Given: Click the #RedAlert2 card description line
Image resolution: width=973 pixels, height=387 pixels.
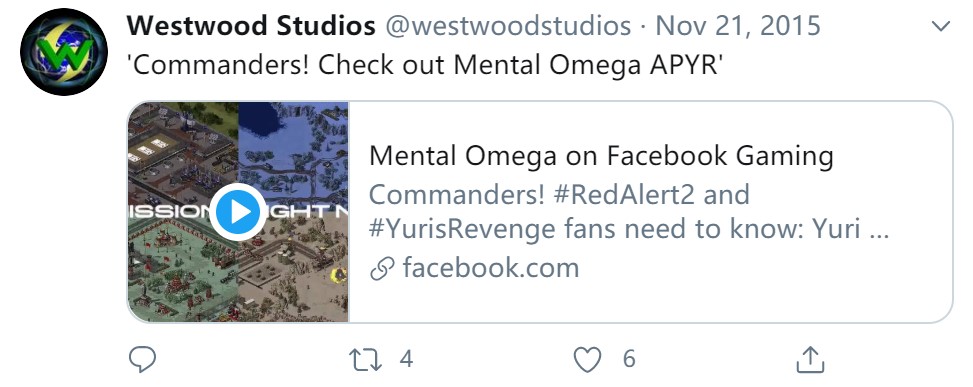Looking at the screenshot, I should click(559, 195).
